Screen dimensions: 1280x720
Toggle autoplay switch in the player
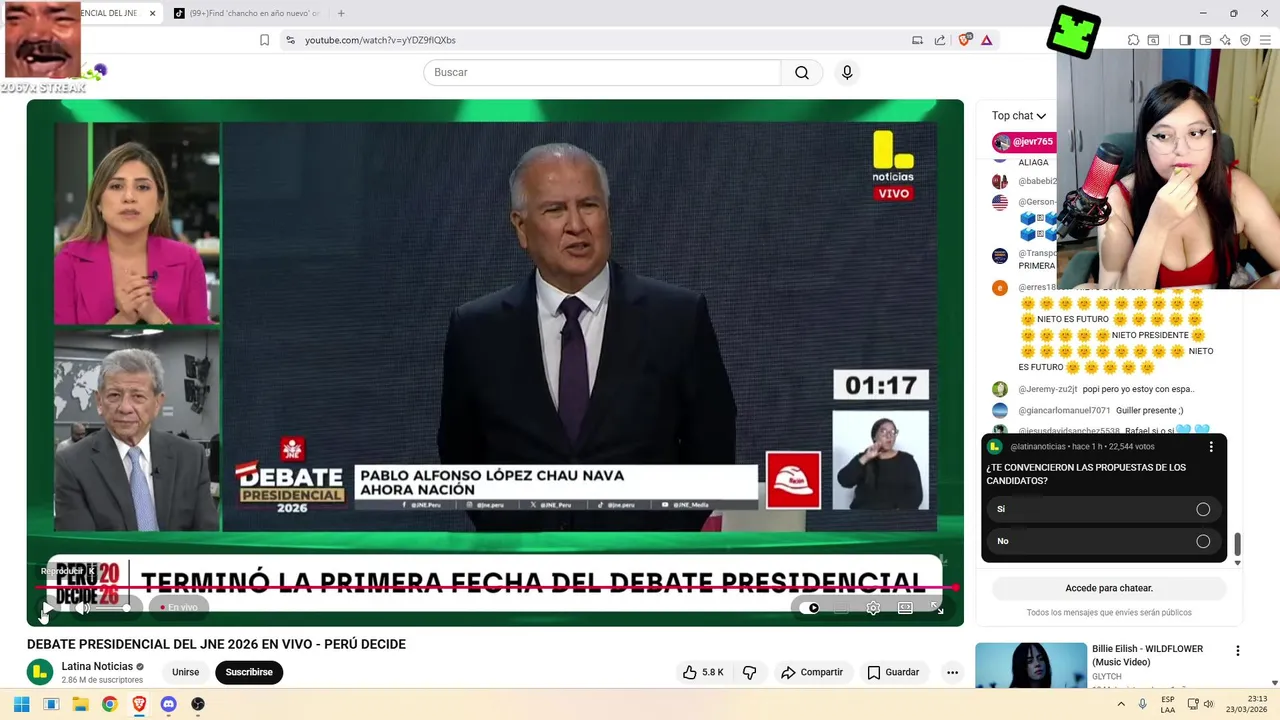tap(810, 608)
